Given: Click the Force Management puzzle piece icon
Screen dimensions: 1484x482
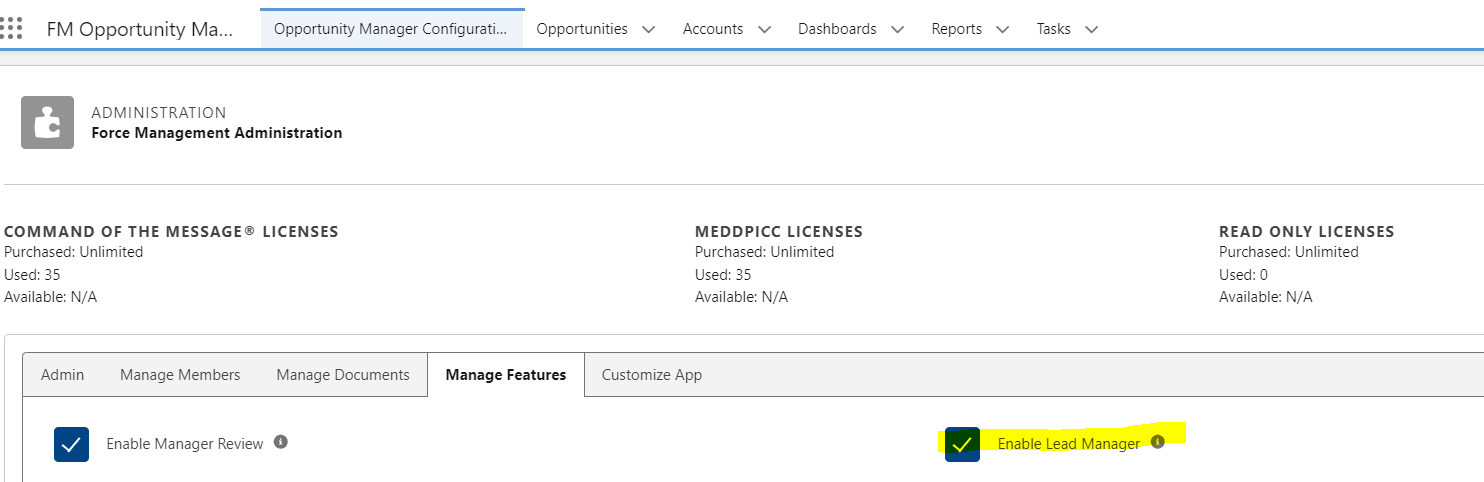Looking at the screenshot, I should [x=47, y=122].
